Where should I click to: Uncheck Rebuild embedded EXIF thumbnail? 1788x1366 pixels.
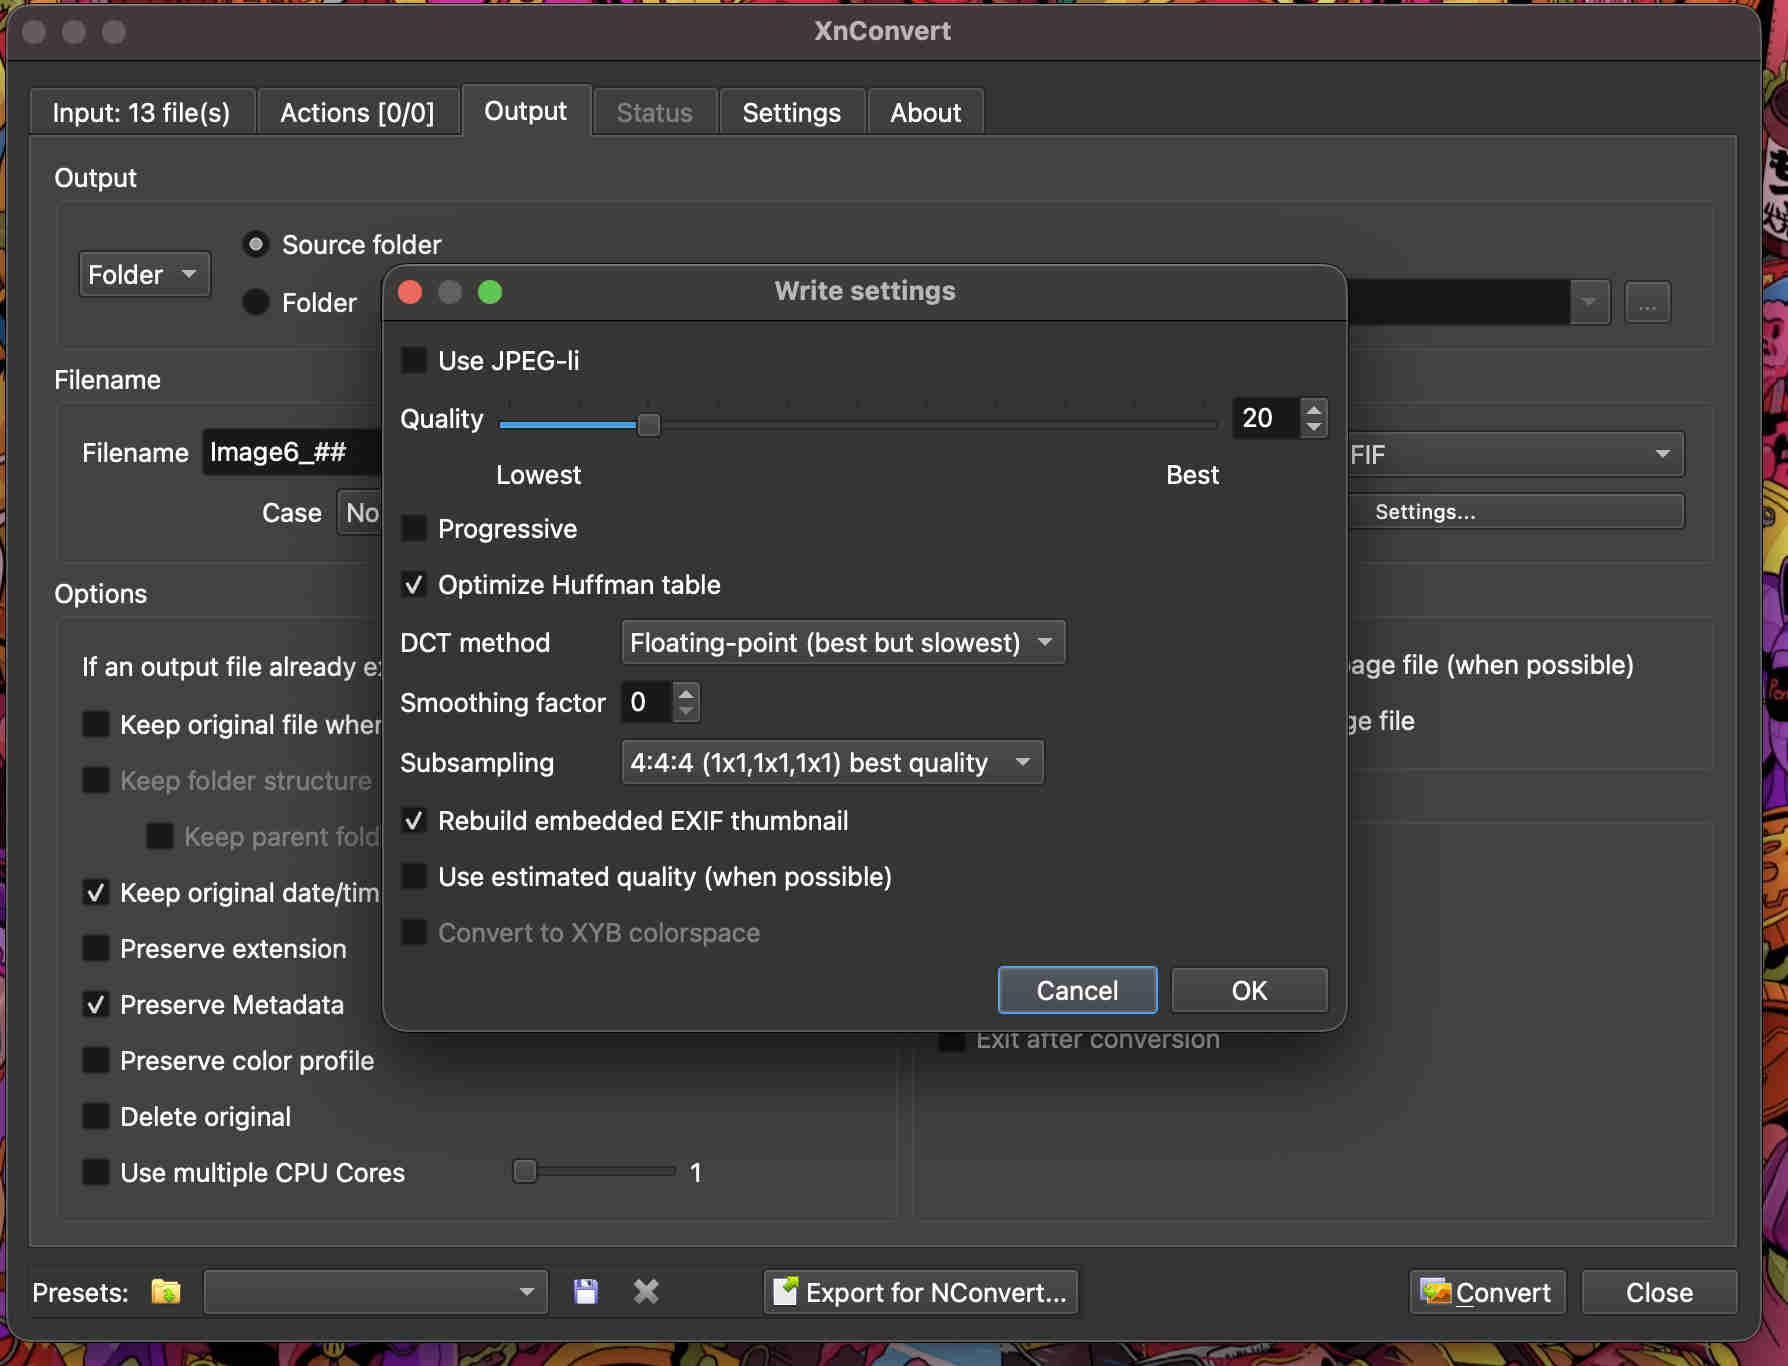(414, 820)
